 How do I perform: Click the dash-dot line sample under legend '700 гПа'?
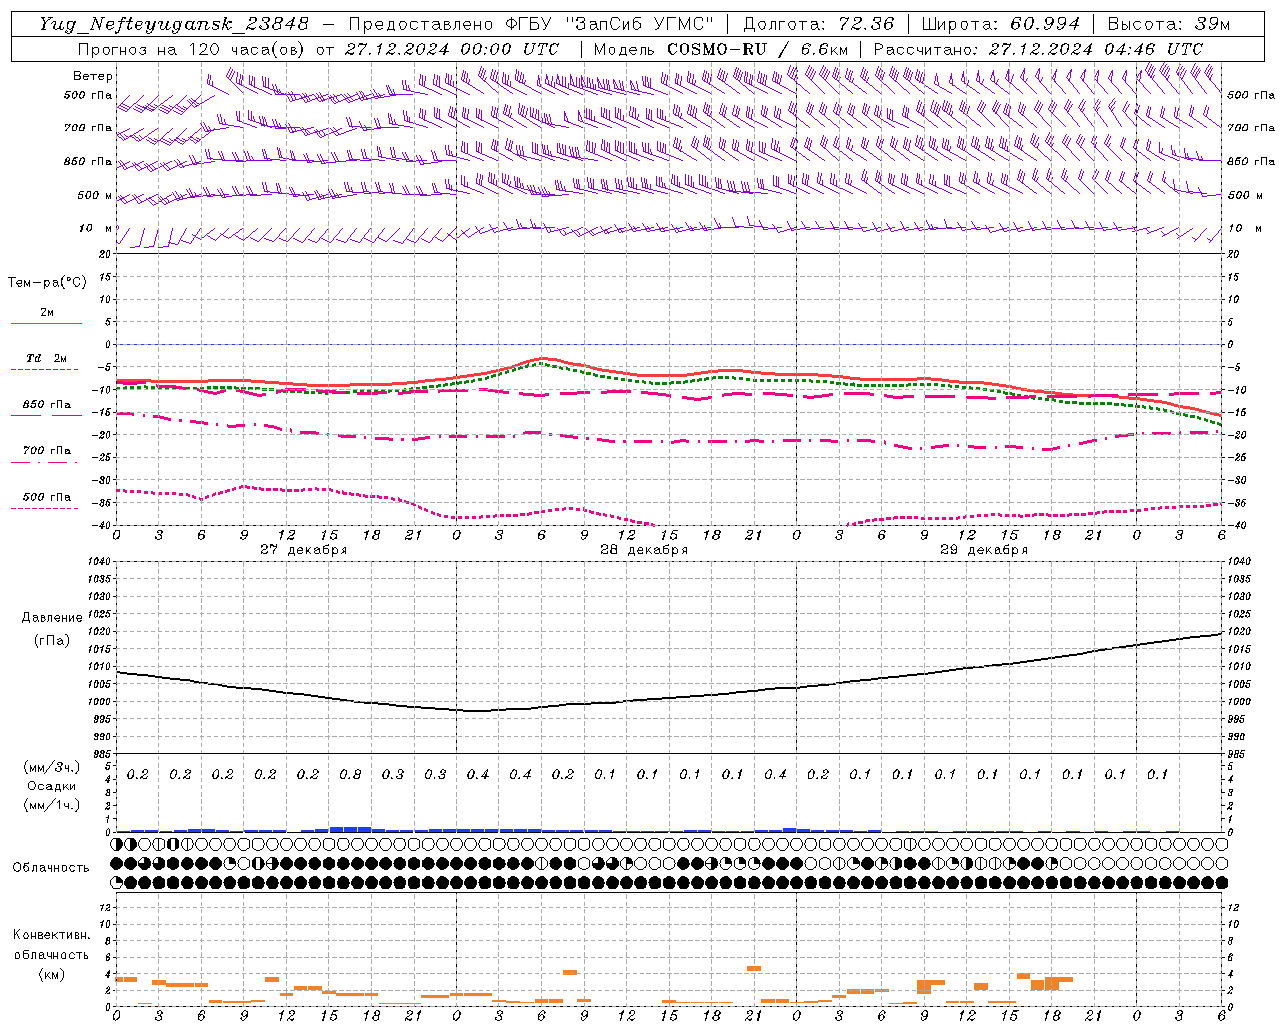(x=45, y=462)
